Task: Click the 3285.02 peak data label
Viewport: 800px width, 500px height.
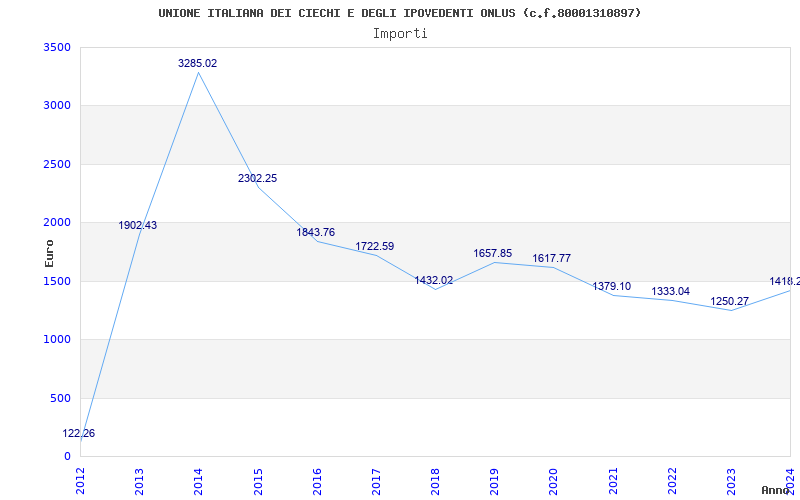Action: (197, 63)
